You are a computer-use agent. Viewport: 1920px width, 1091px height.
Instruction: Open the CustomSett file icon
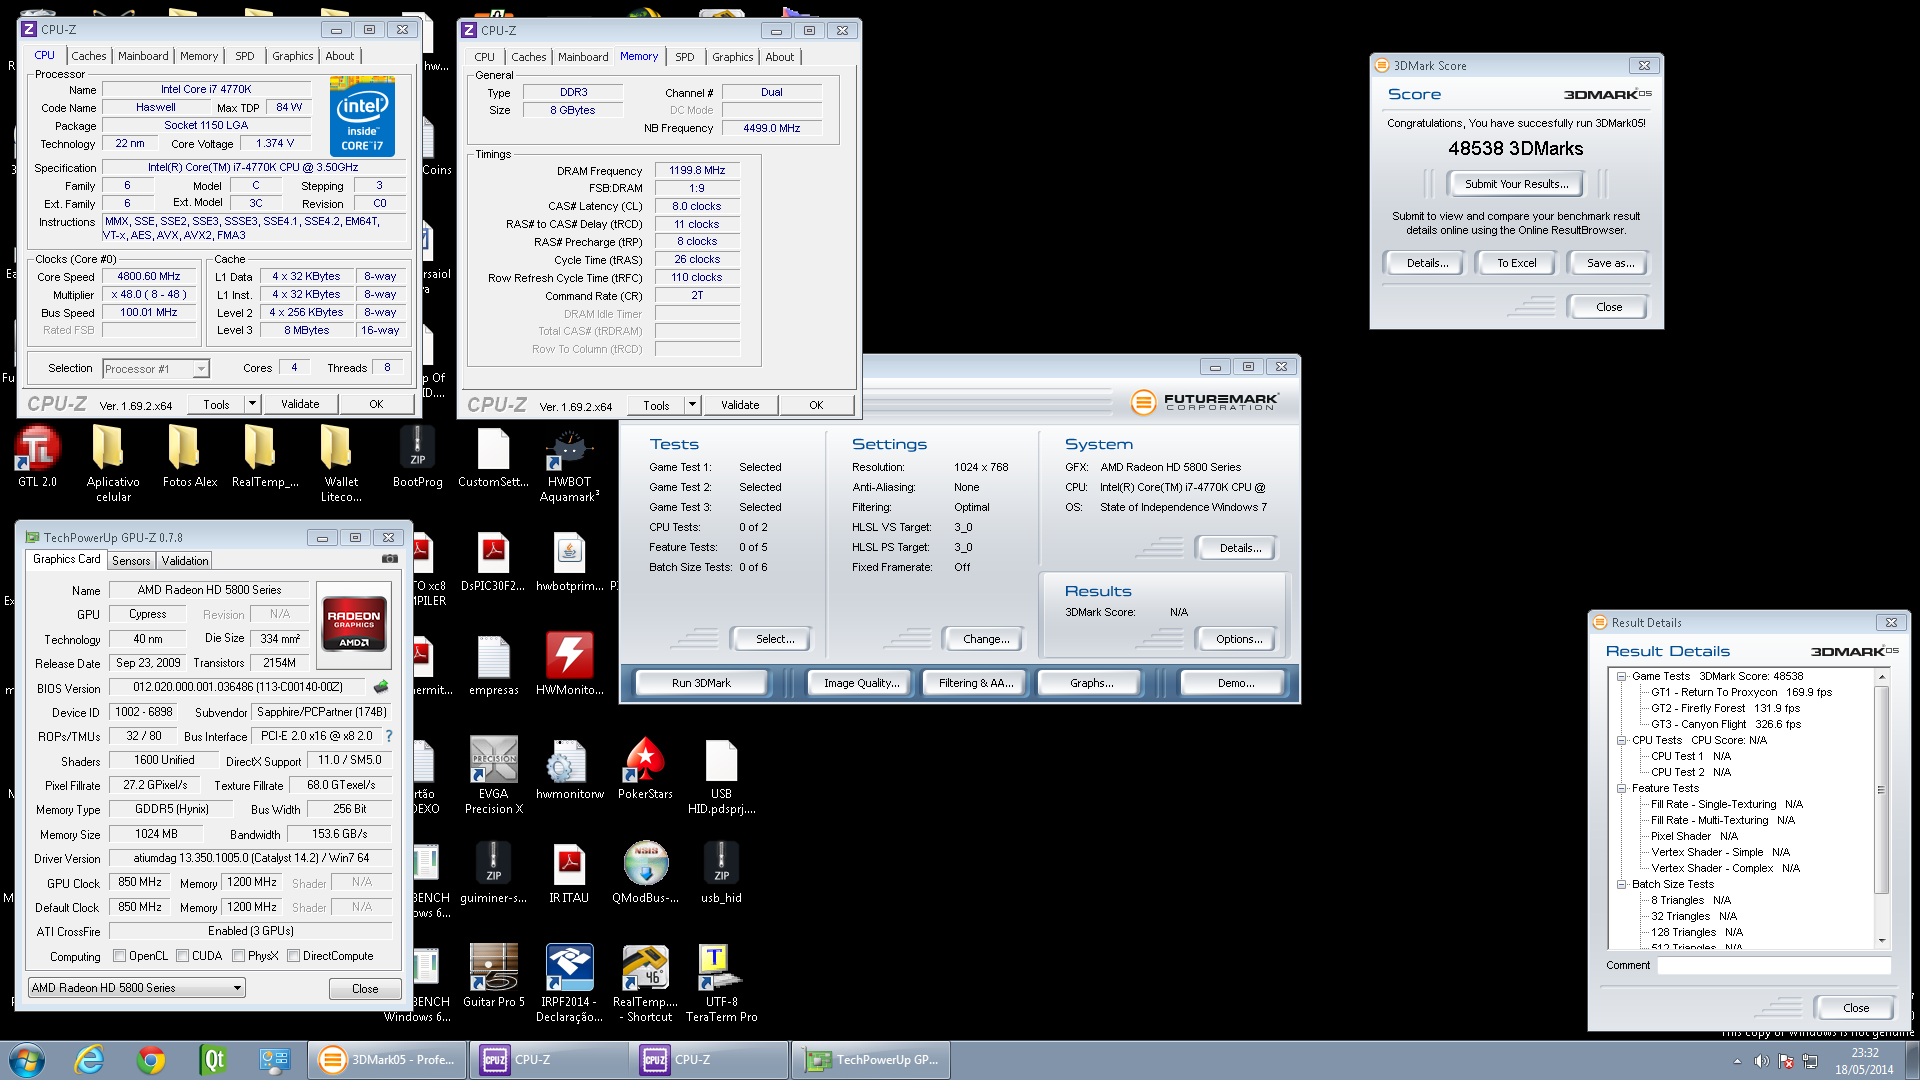coord(493,458)
